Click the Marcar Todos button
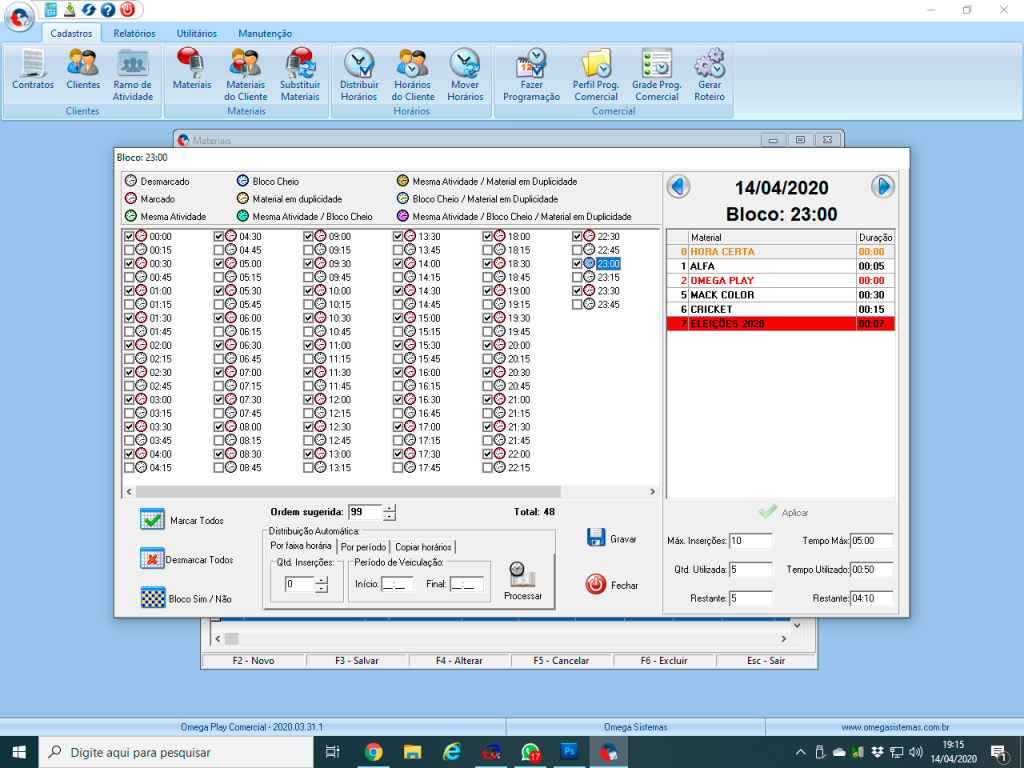The image size is (1024, 768). (x=152, y=520)
